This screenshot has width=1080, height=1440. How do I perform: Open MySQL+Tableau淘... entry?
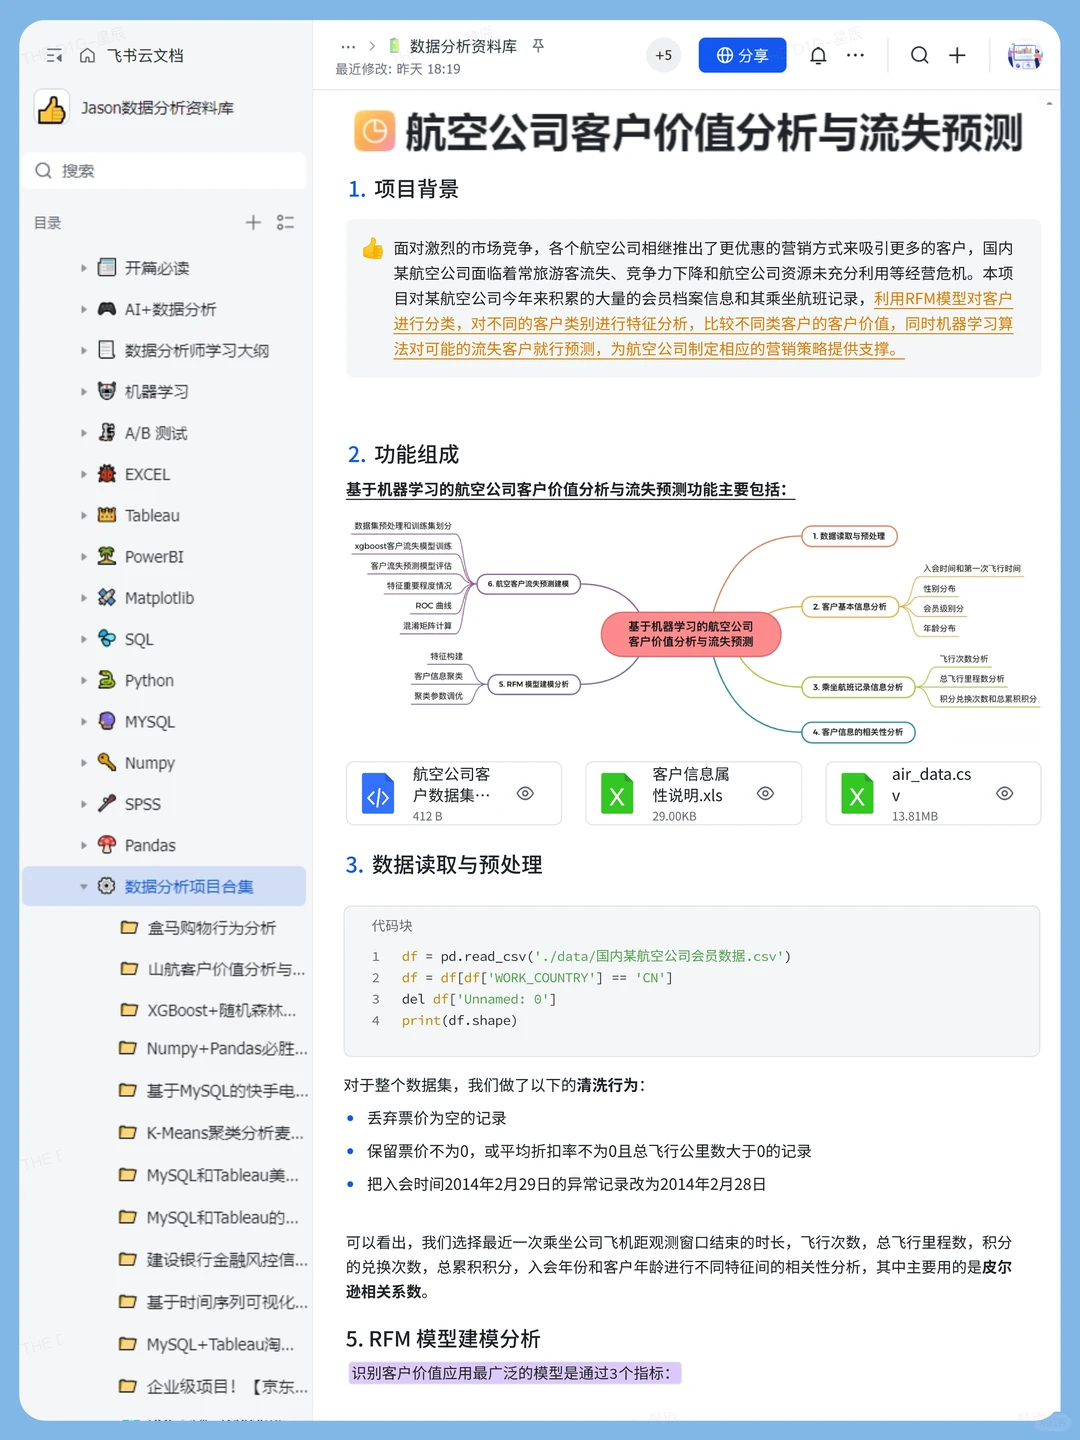coord(221,1344)
